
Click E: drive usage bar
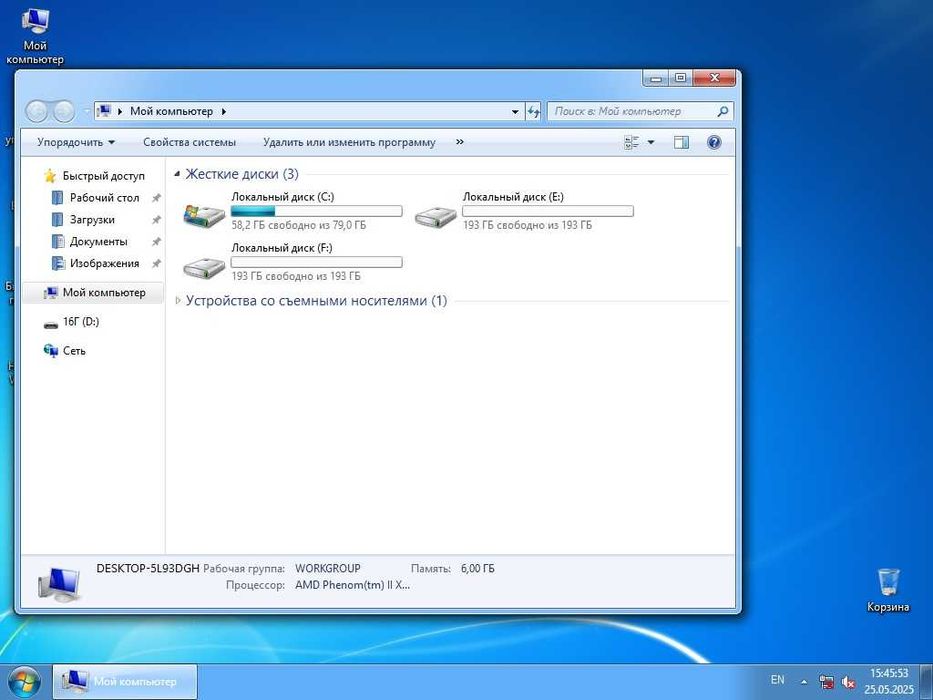click(548, 211)
